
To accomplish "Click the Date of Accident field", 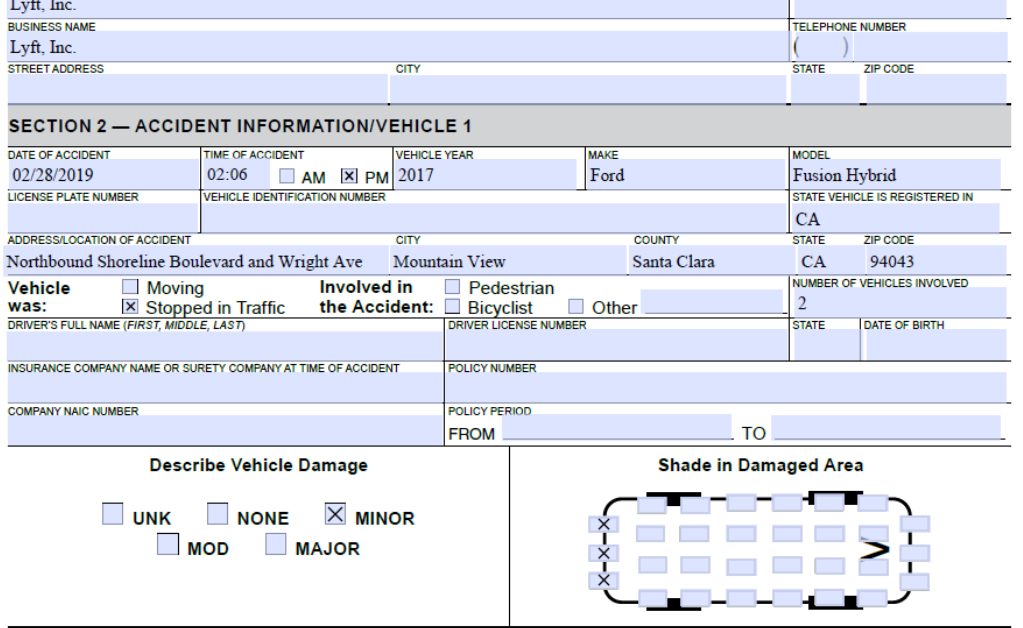I will [102, 175].
